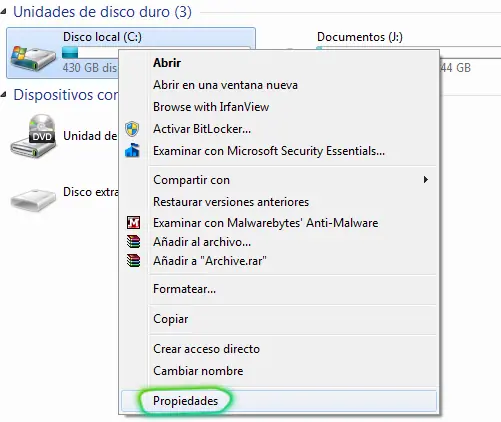The width and height of the screenshot is (501, 422).
Task: Click the BitLocker shield icon
Action: tap(132, 129)
